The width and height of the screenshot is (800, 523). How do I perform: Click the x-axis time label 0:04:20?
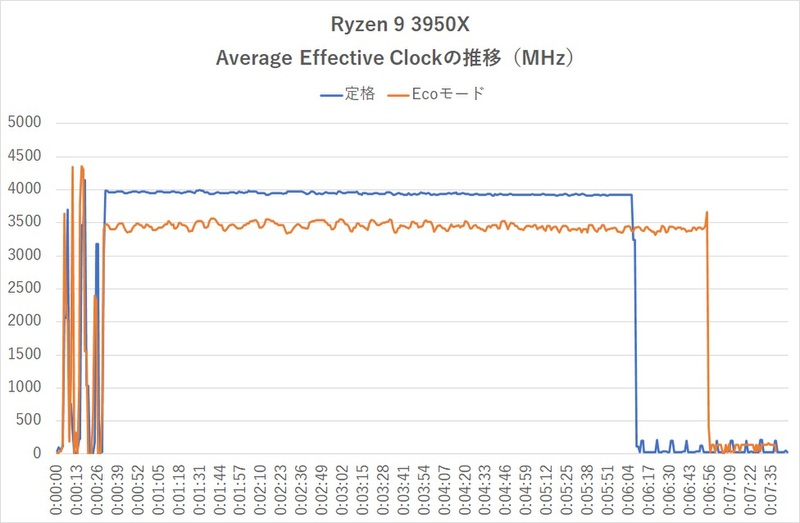464,490
